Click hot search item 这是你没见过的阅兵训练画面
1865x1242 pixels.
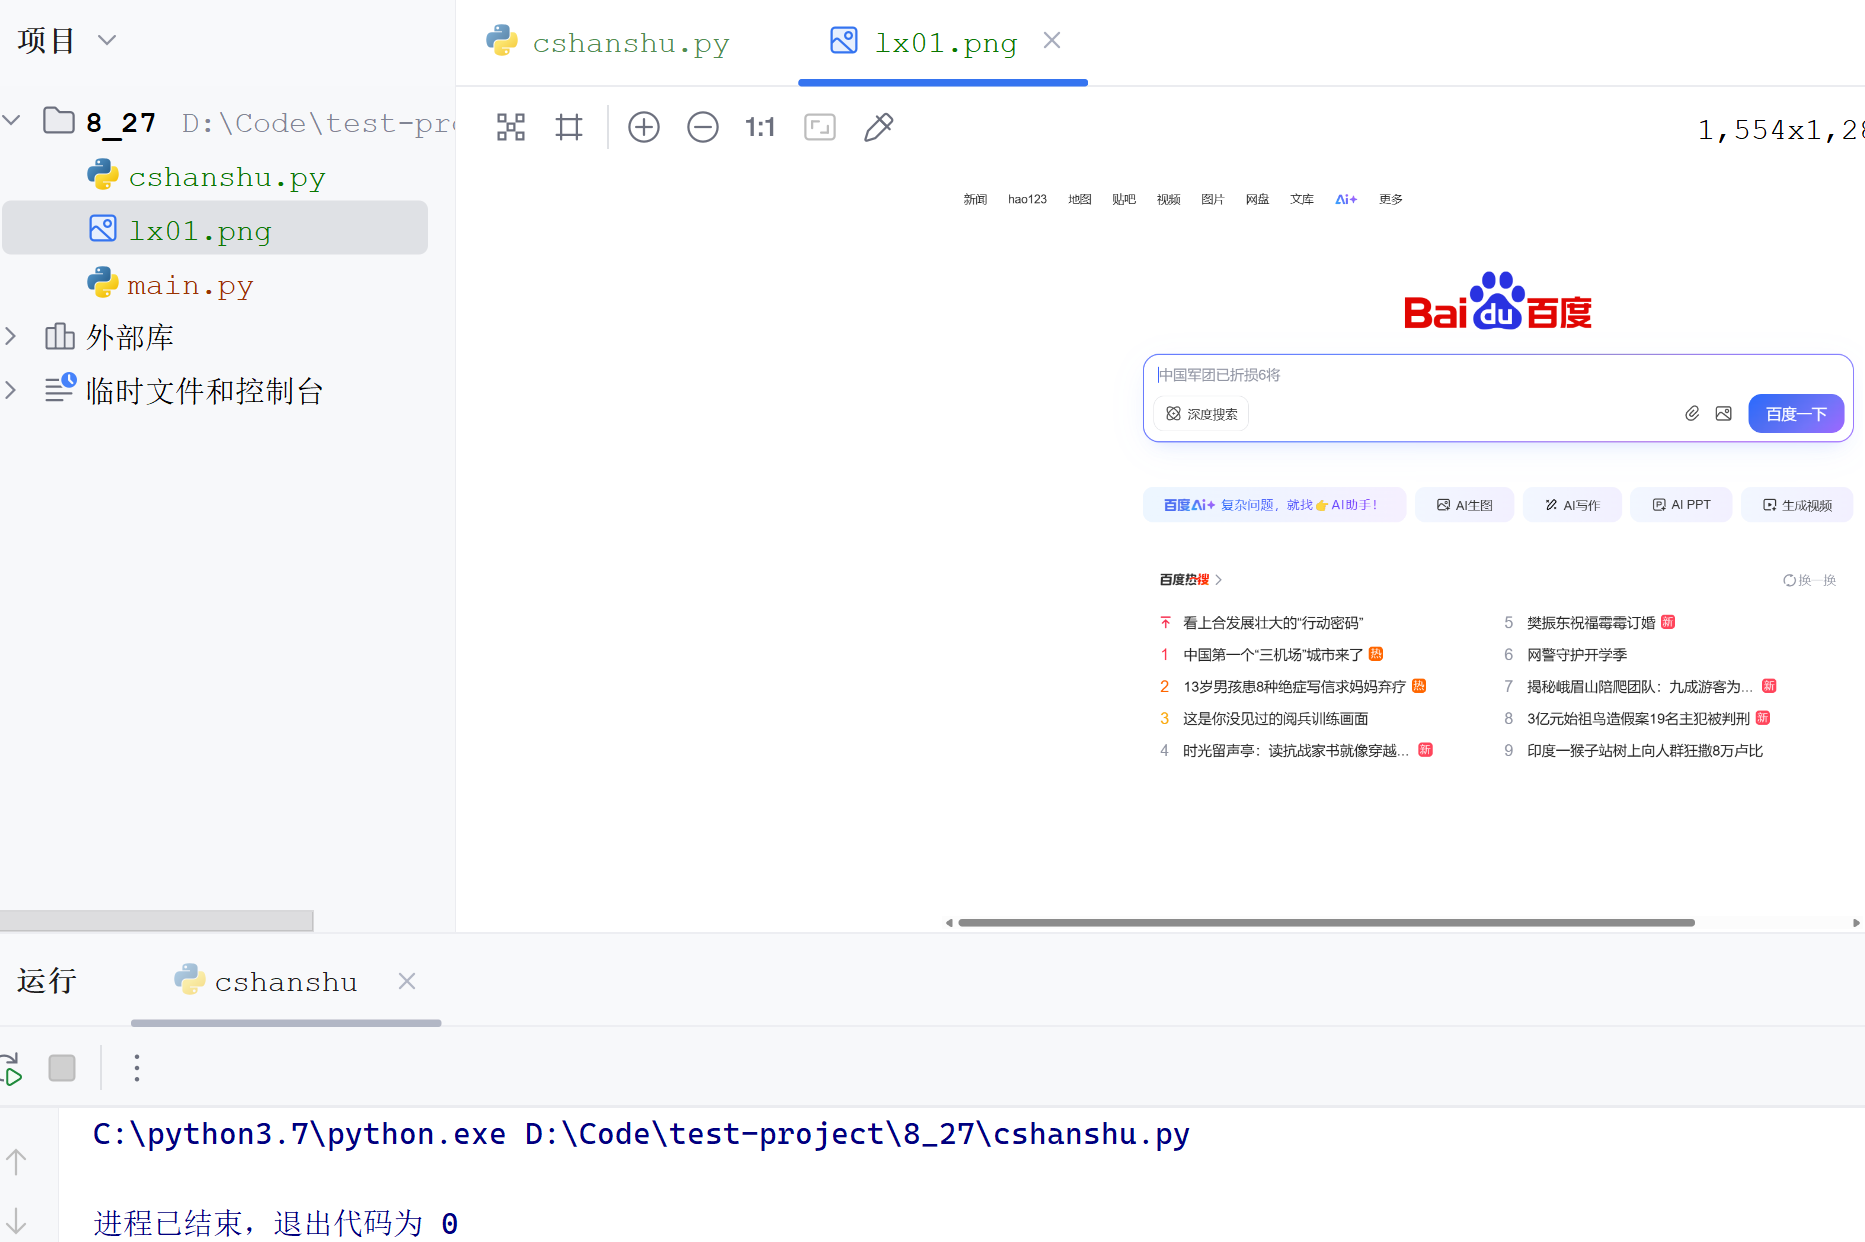(1275, 718)
